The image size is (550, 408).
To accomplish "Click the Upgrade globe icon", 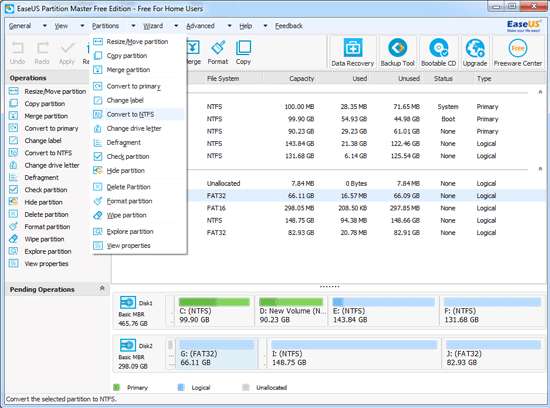I will (x=475, y=48).
